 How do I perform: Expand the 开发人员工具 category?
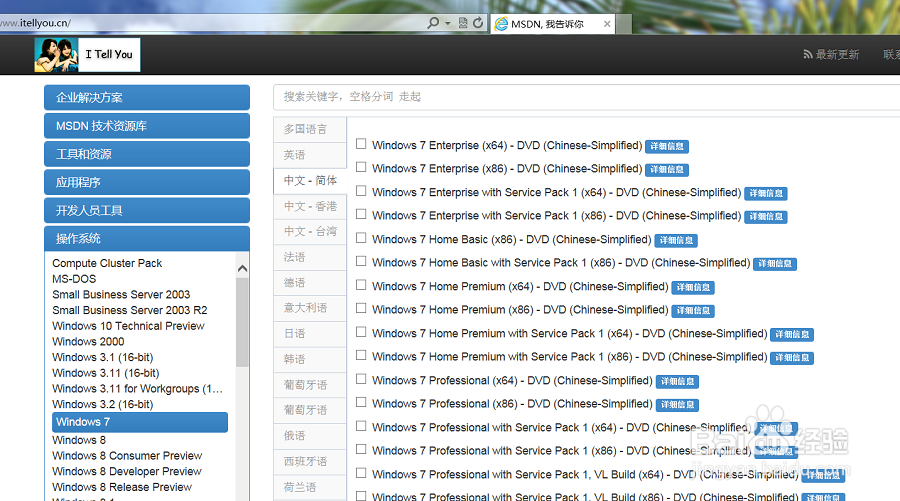tap(147, 210)
